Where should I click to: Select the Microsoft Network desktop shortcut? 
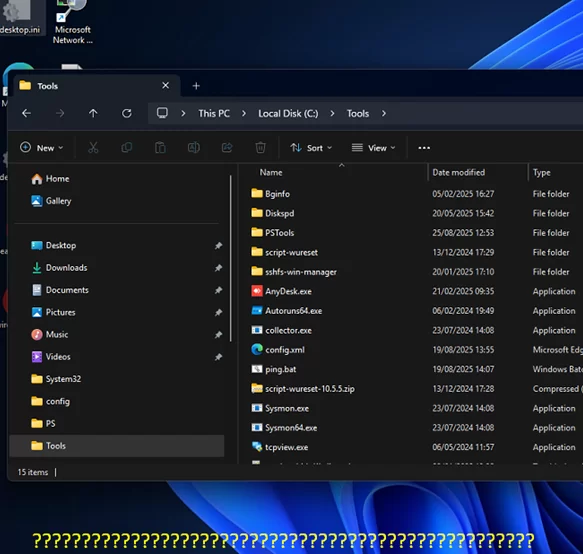(73, 22)
